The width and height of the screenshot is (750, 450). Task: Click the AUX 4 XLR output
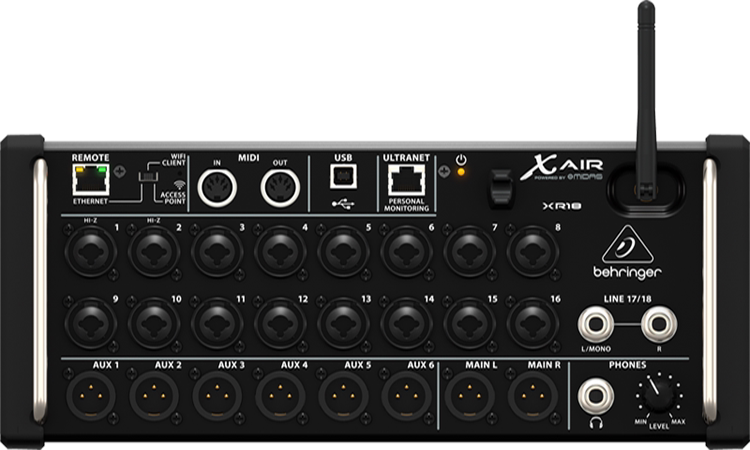coord(280,396)
